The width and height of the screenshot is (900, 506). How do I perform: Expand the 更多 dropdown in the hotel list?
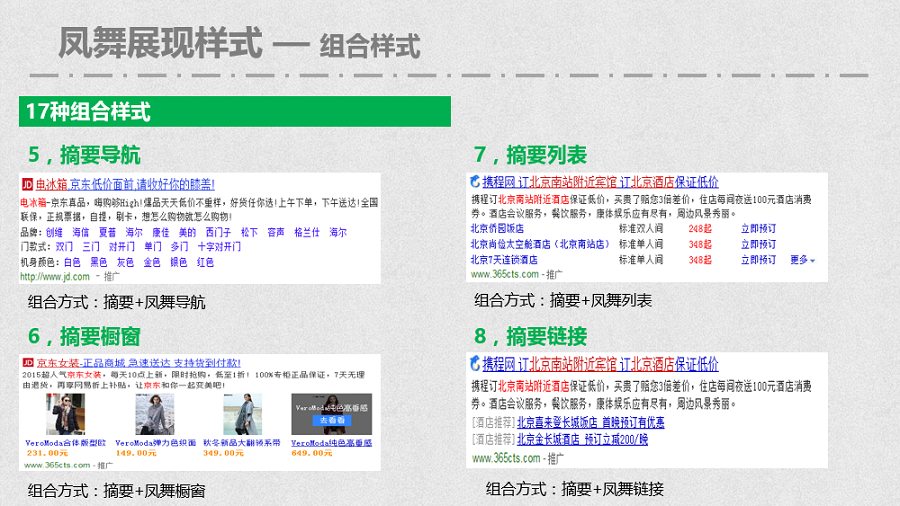click(802, 260)
